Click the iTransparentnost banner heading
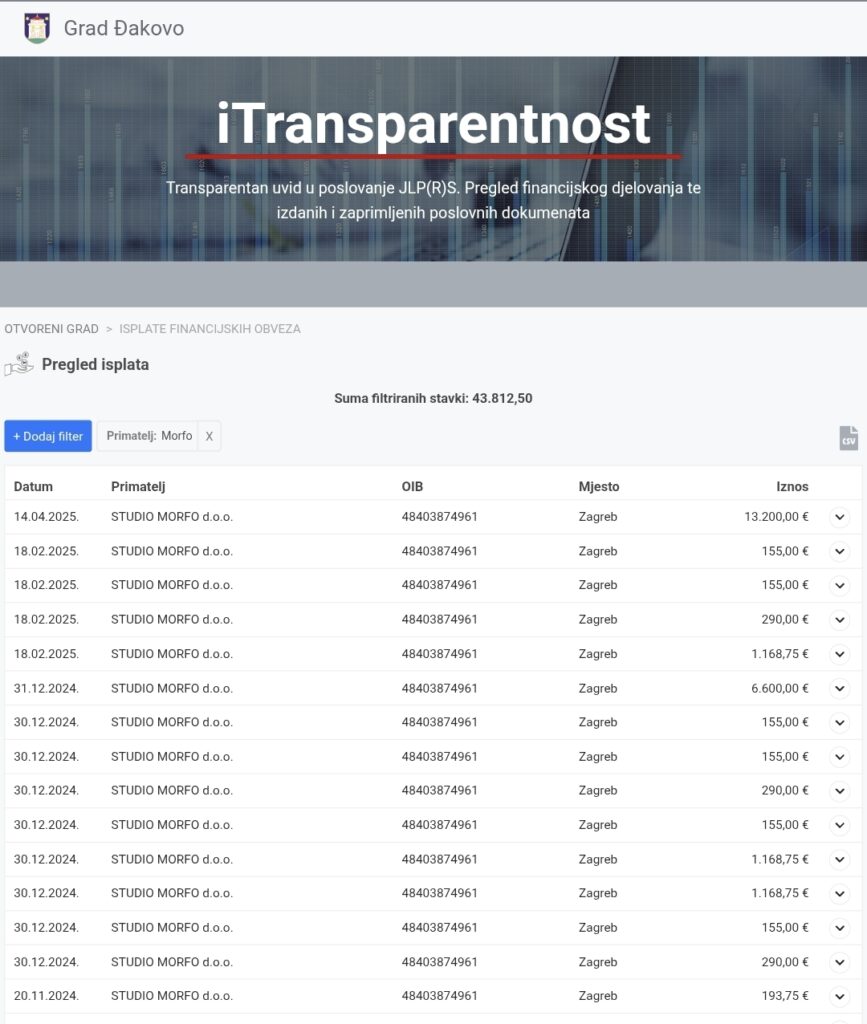The image size is (867, 1024). click(433, 125)
